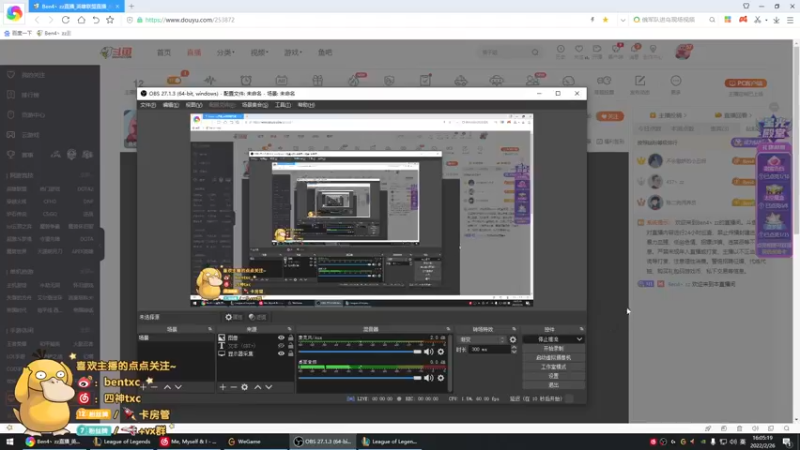Viewport: 800px width, 450px height.
Task: Click Douyu 首页 home navigation link
Action: 164,53
